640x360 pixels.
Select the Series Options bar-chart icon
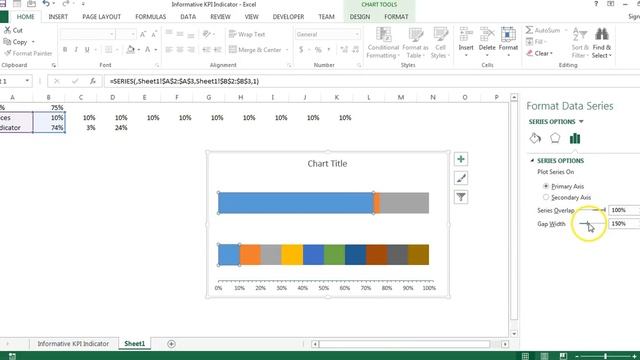(575, 139)
